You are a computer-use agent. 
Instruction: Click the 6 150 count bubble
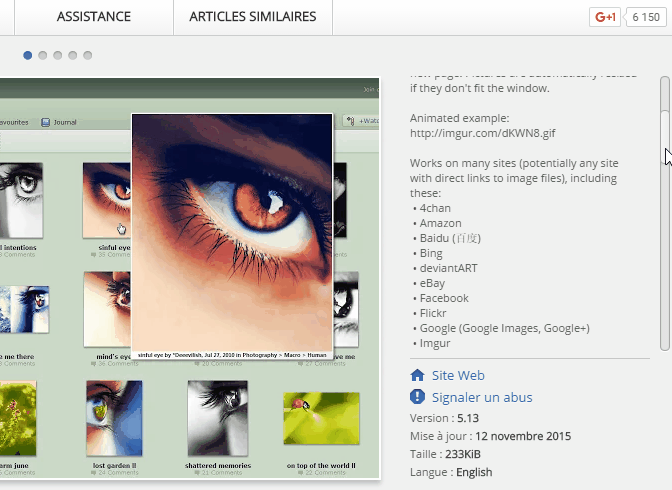tap(646, 17)
